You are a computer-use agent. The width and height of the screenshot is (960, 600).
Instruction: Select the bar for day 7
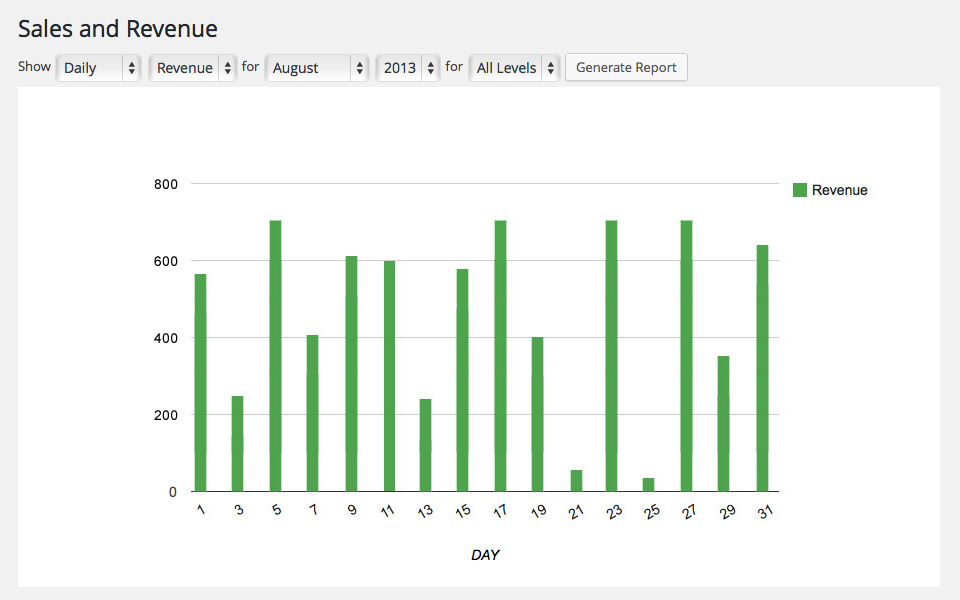pos(313,413)
